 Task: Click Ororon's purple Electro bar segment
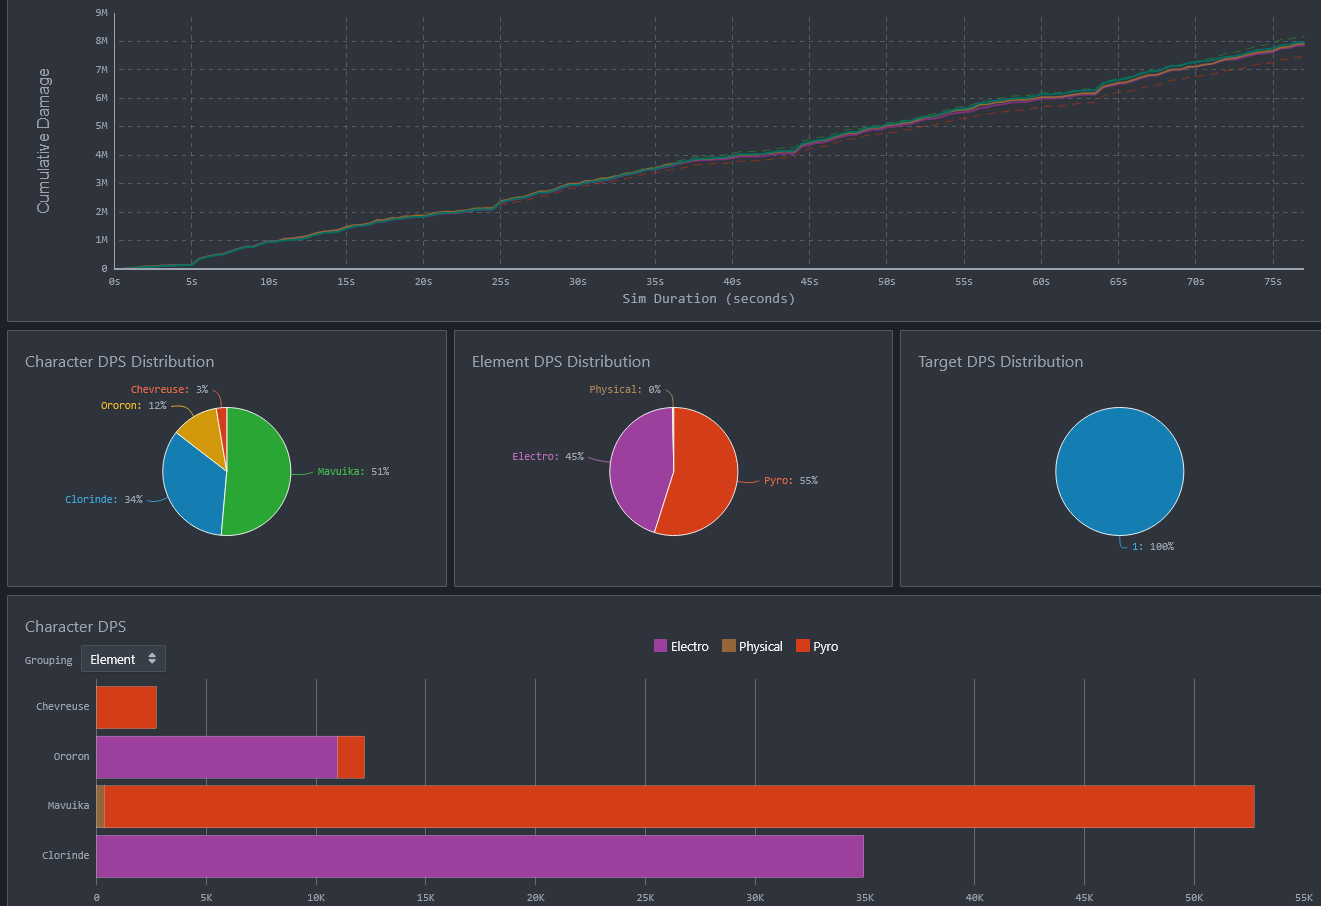(x=217, y=757)
